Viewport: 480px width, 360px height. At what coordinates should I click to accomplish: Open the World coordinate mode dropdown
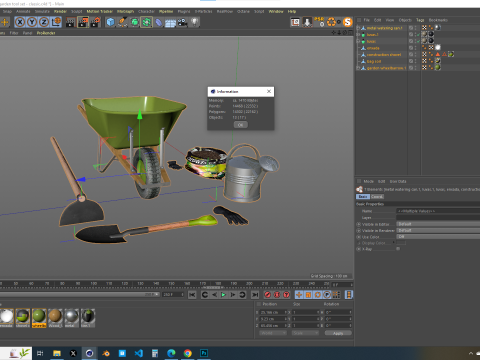click(273, 333)
